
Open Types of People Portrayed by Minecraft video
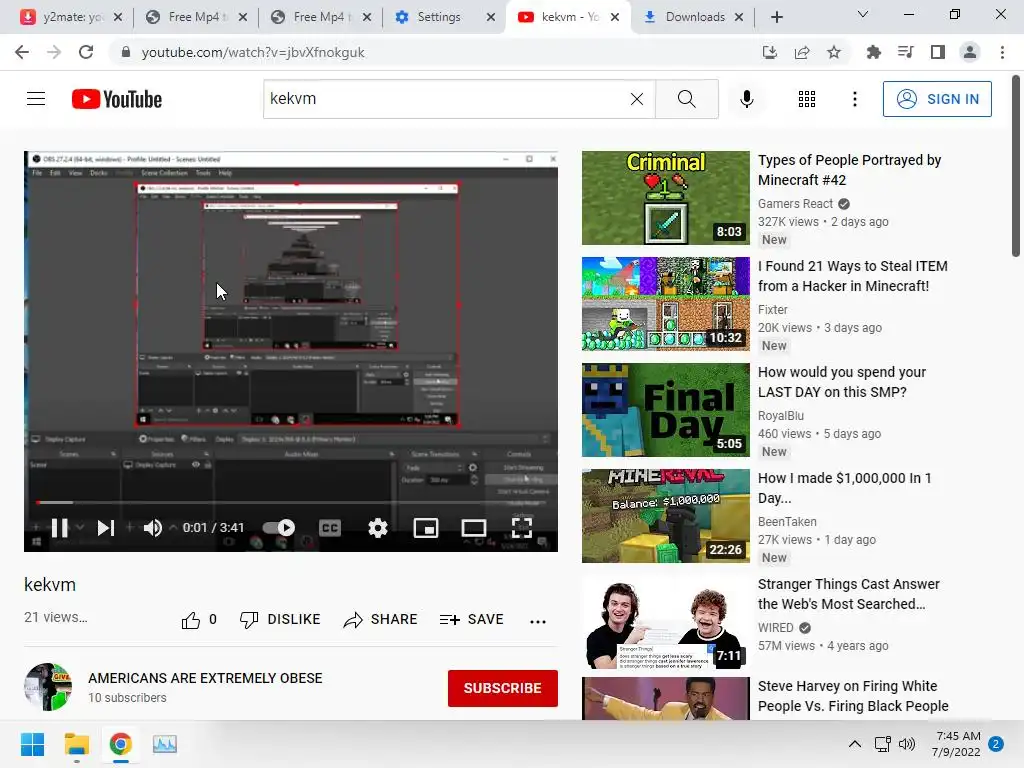[x=849, y=170]
